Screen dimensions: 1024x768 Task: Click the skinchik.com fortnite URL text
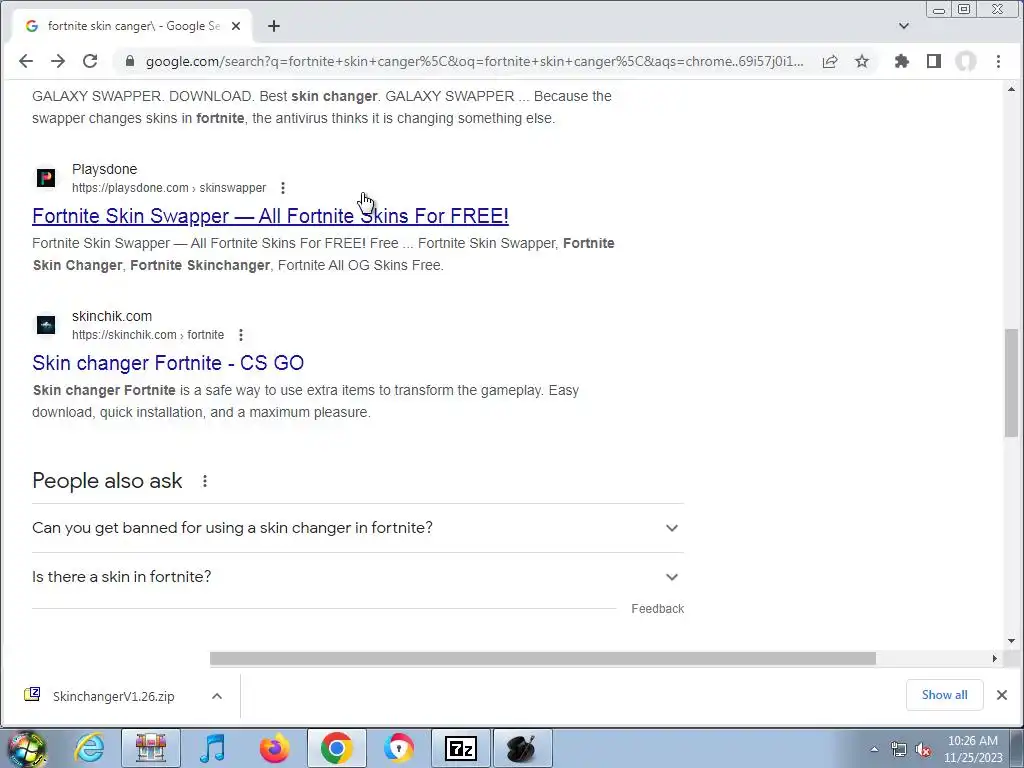pyautogui.click(x=148, y=335)
